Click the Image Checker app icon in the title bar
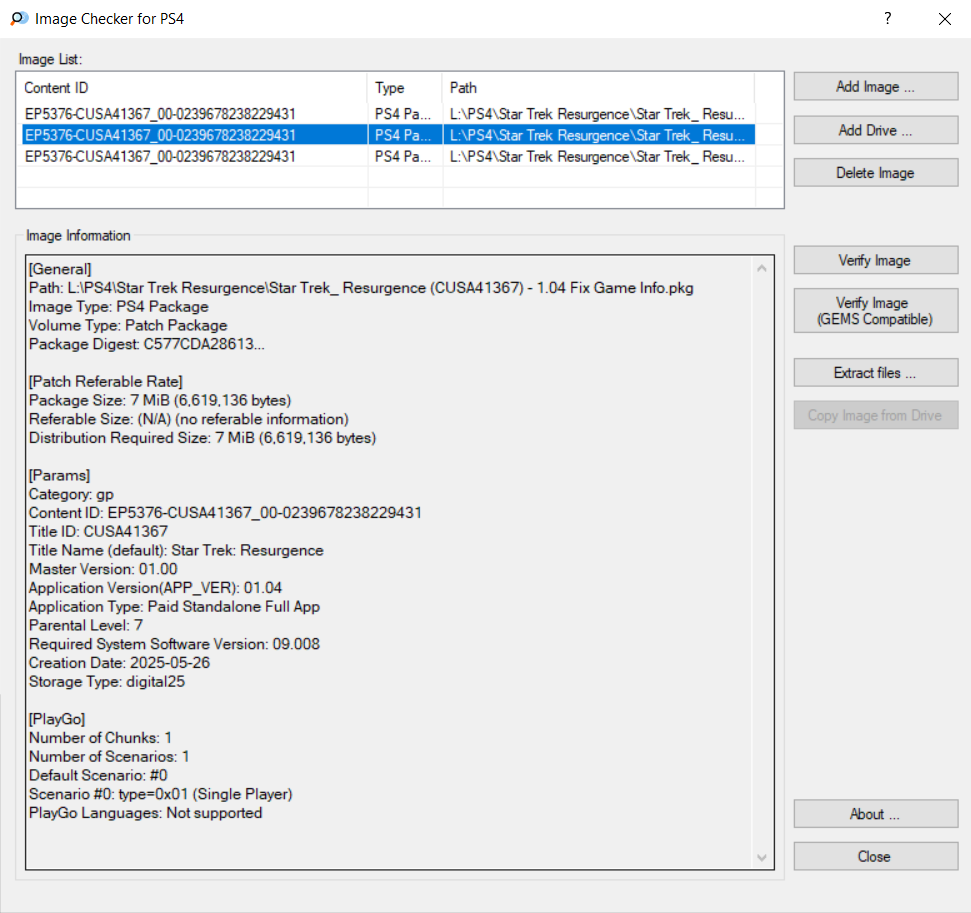Image resolution: width=971 pixels, height=913 pixels. point(19,19)
